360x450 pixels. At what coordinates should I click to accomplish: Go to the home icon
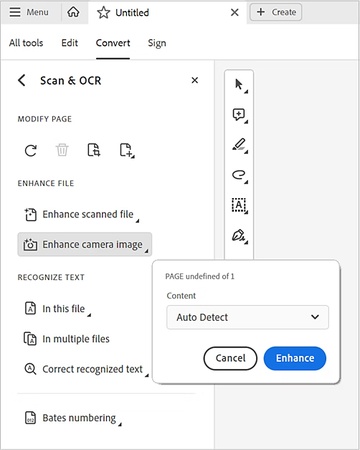(73, 12)
